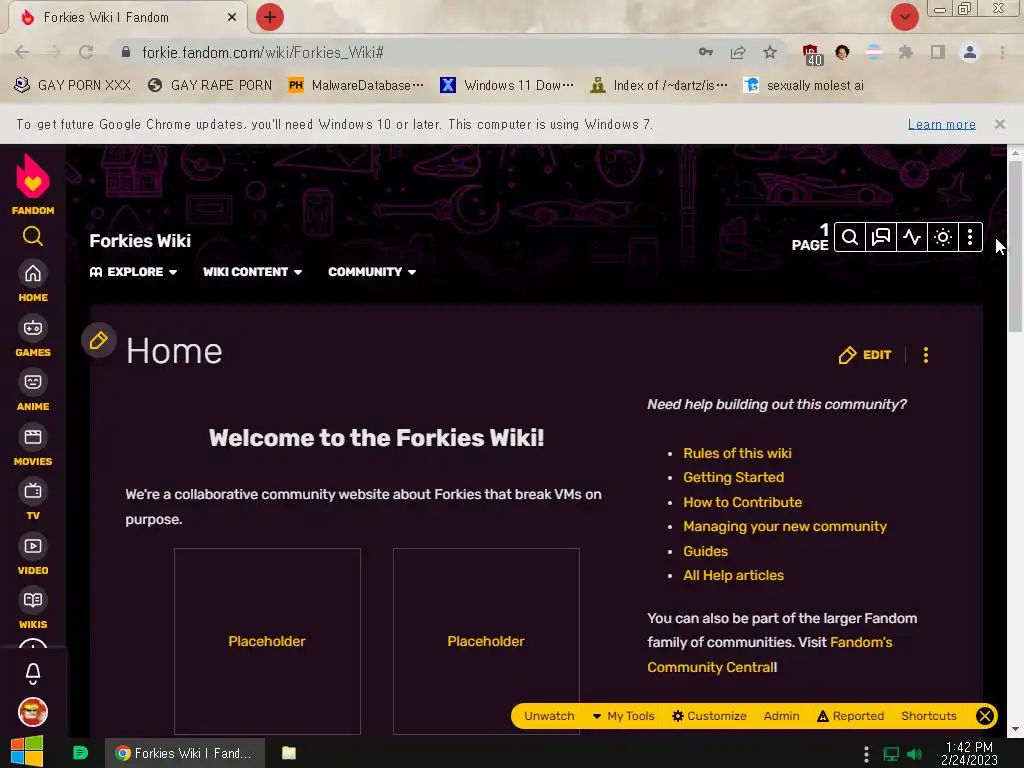The width and height of the screenshot is (1024, 768).
Task: Open TV in Fandom sidebar
Action: point(33,500)
